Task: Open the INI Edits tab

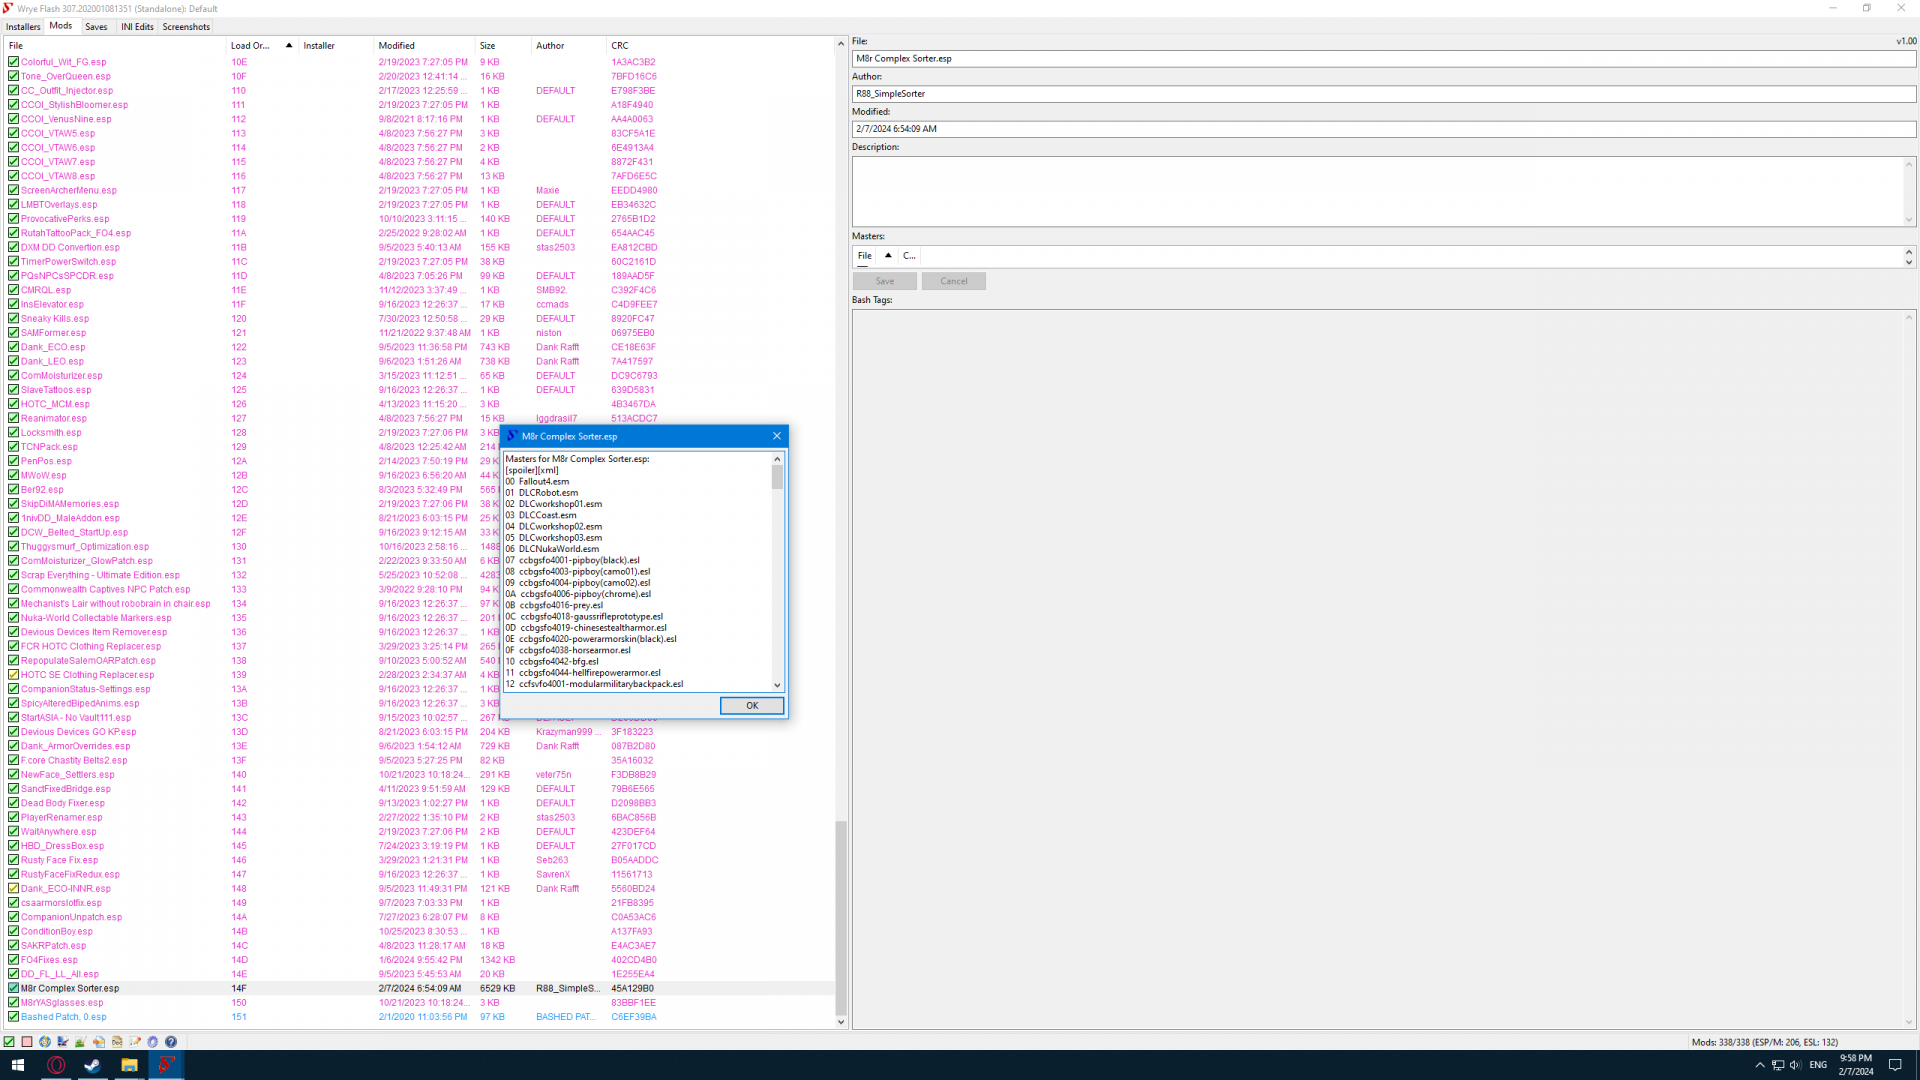Action: 137,27
